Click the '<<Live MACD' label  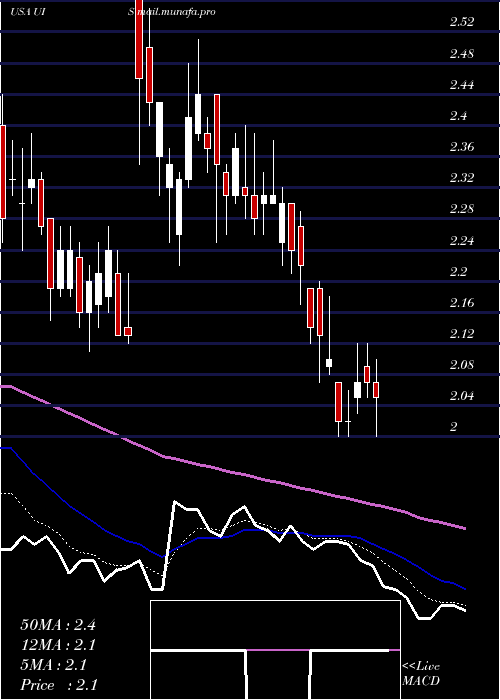[x=421, y=674]
